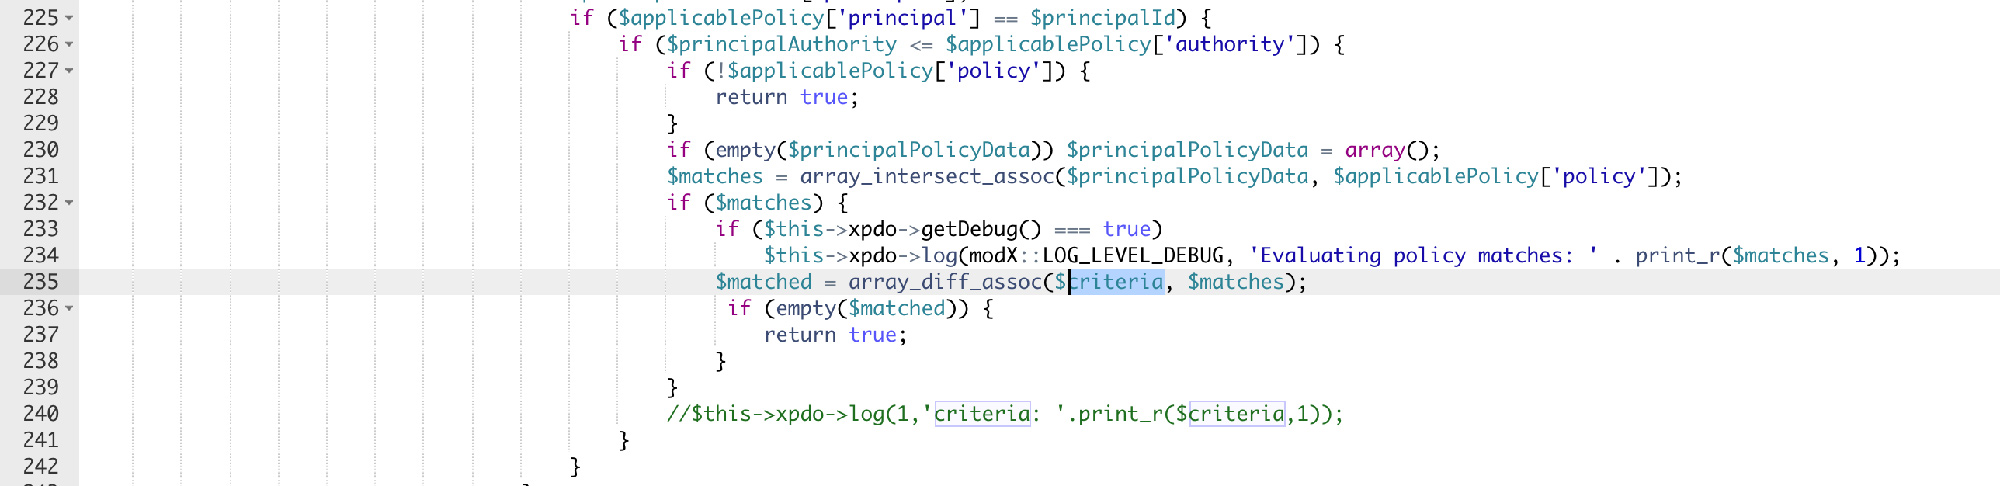
Task: Click 'return true;' on line 237
Action: click(836, 335)
